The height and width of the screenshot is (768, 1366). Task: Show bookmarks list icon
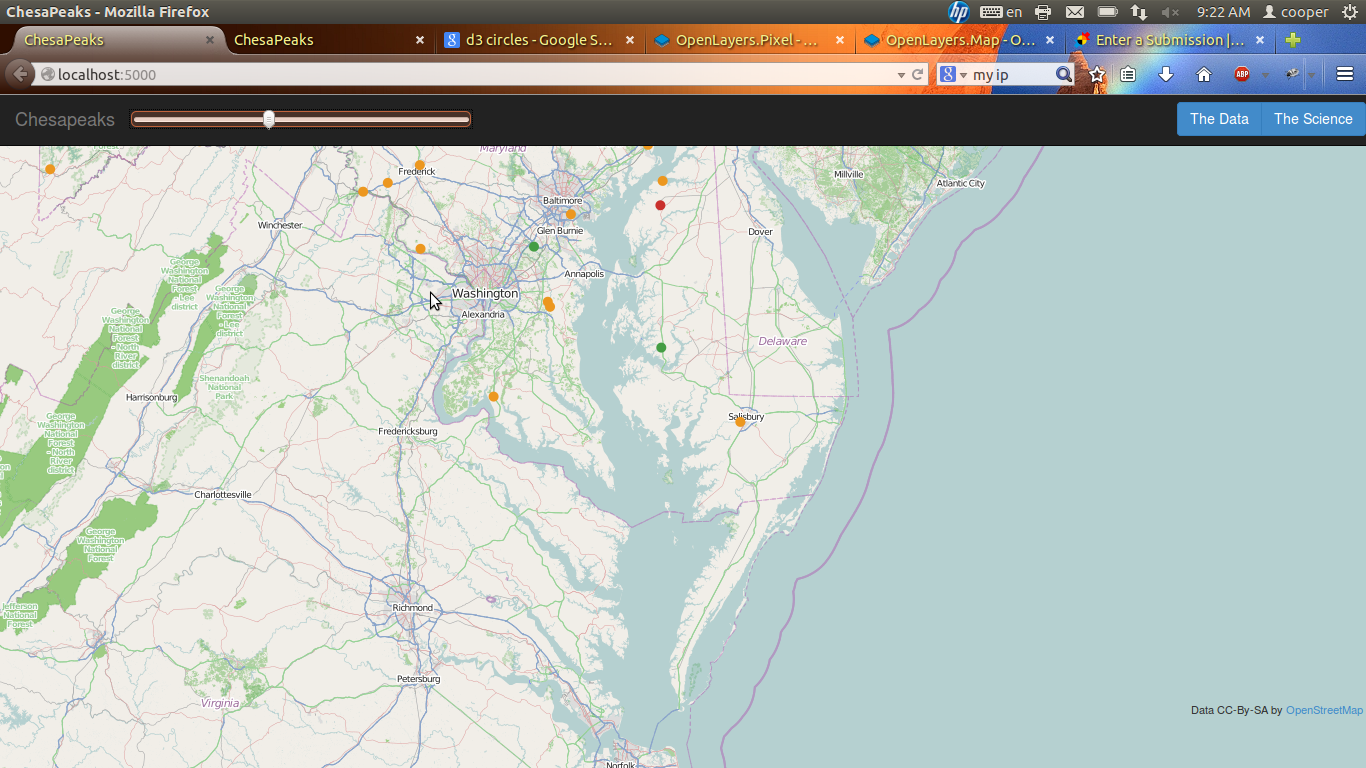click(x=1128, y=75)
